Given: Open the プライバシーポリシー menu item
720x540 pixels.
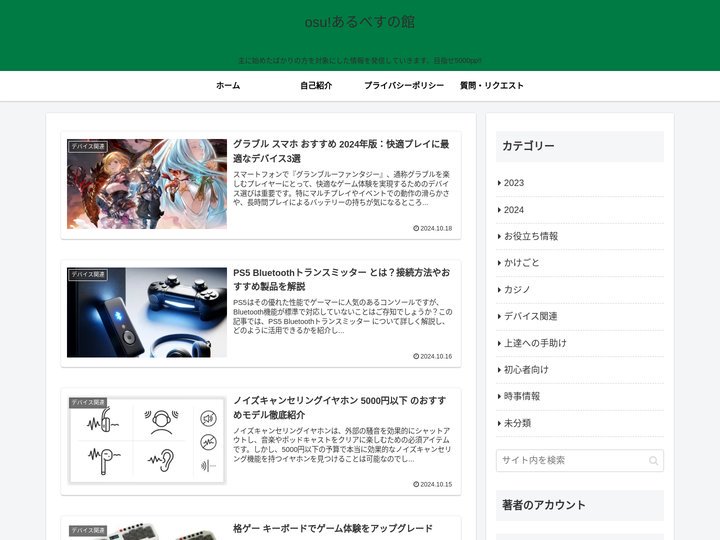Looking at the screenshot, I should 404,85.
